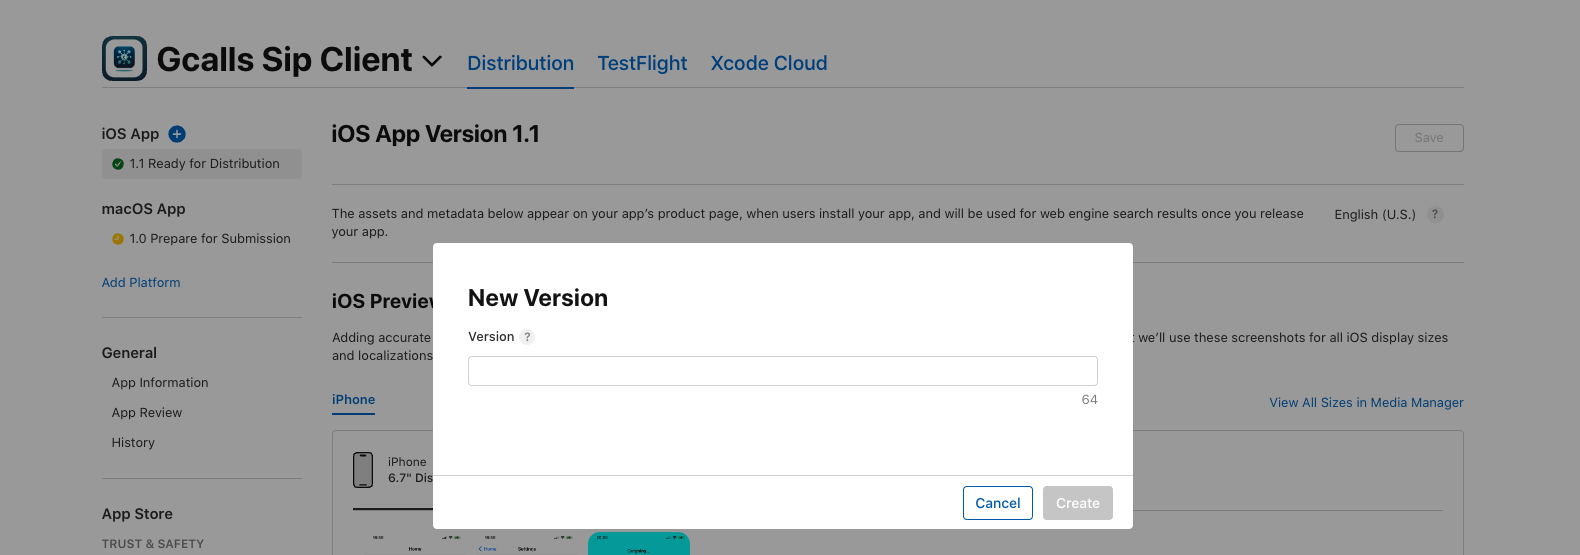Click the Add Platform link
The height and width of the screenshot is (555, 1580).
pyautogui.click(x=141, y=283)
